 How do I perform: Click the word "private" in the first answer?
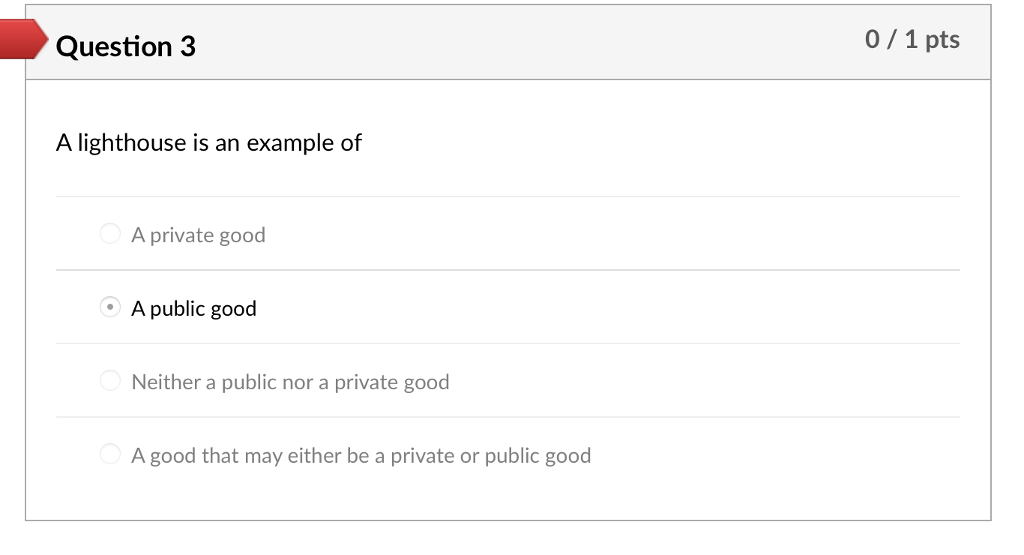tap(182, 235)
